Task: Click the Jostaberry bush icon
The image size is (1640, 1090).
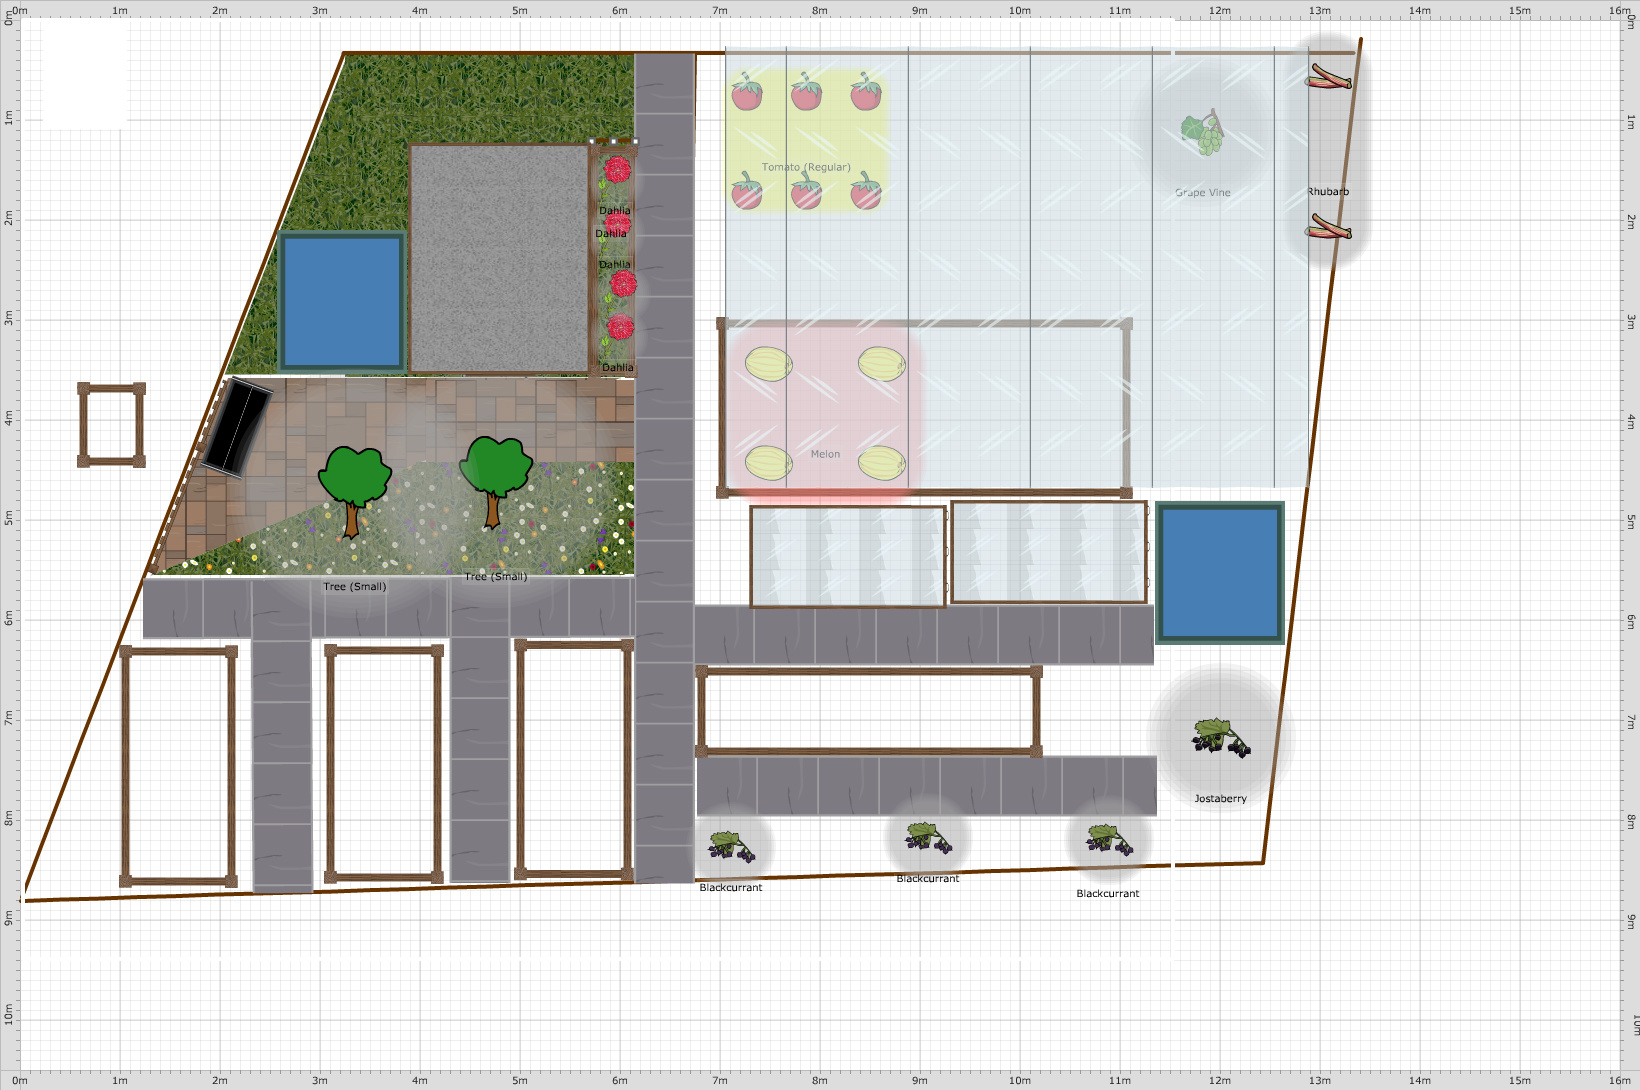Action: tap(1221, 738)
